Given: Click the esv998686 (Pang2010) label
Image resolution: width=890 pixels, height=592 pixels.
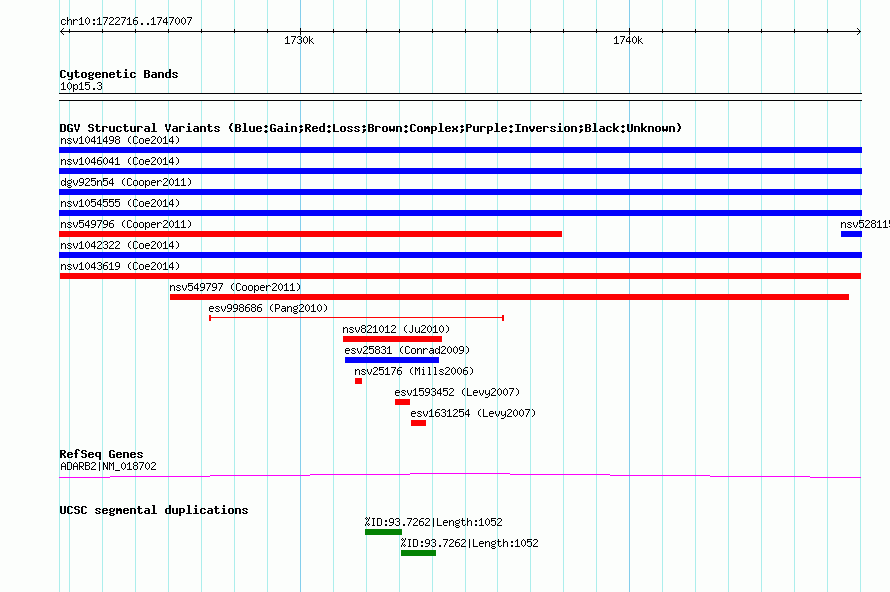Looking at the screenshot, I should tap(268, 308).
